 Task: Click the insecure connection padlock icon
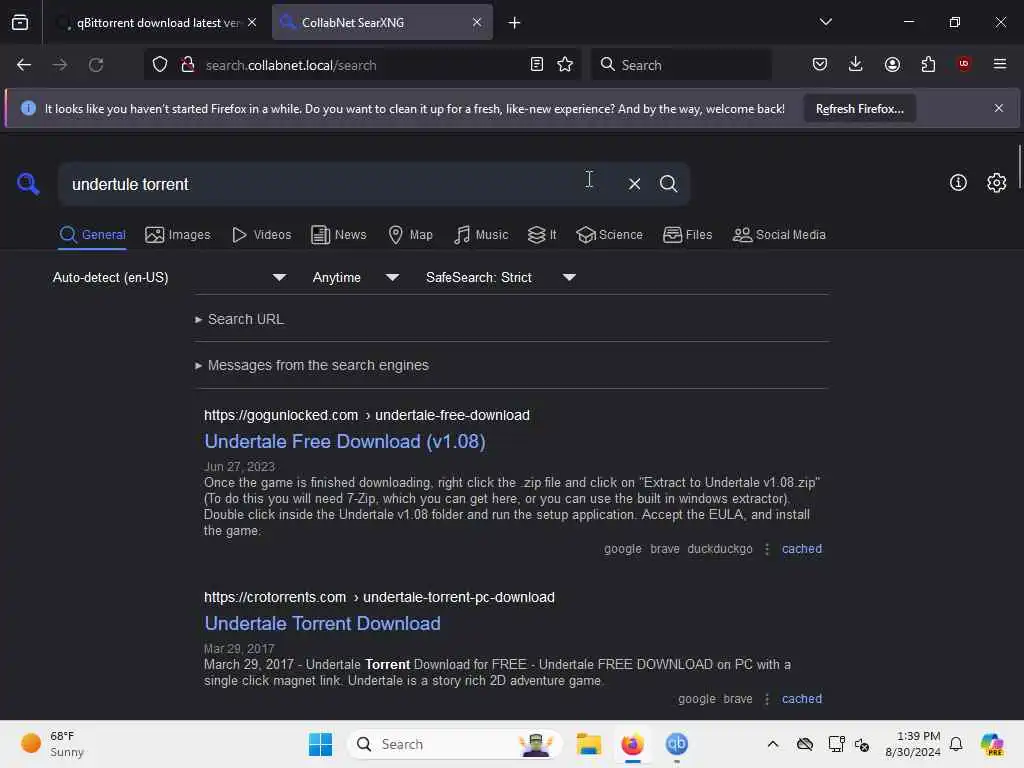point(188,65)
